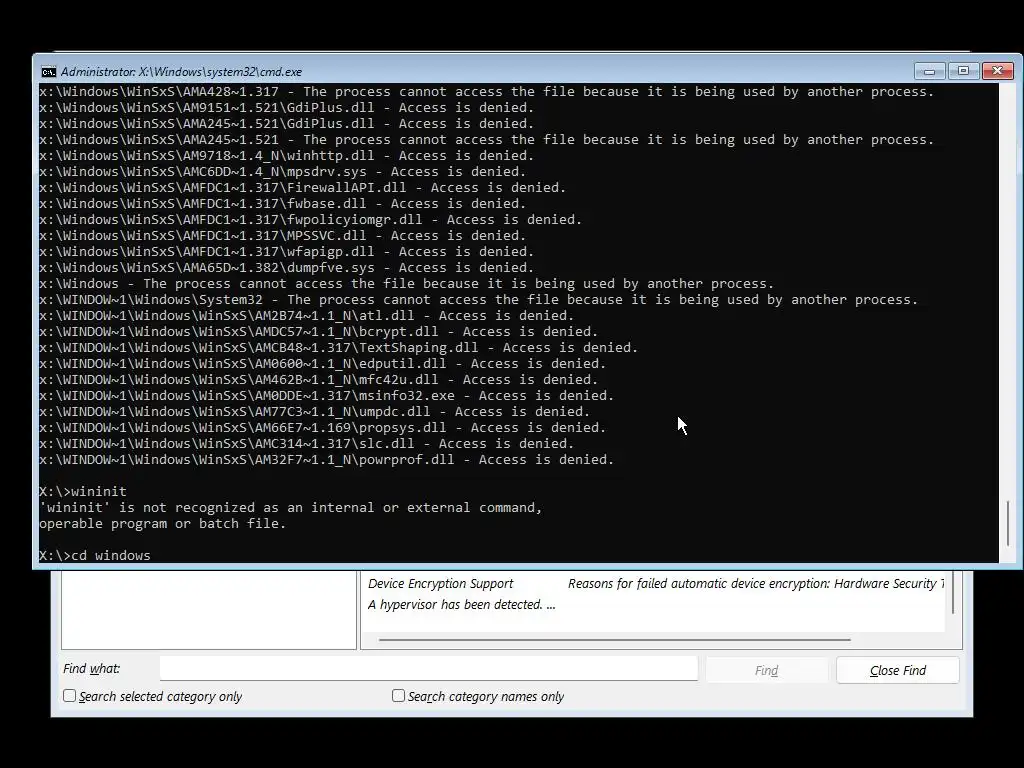Click the line containing powrprof.dll

pos(327,459)
